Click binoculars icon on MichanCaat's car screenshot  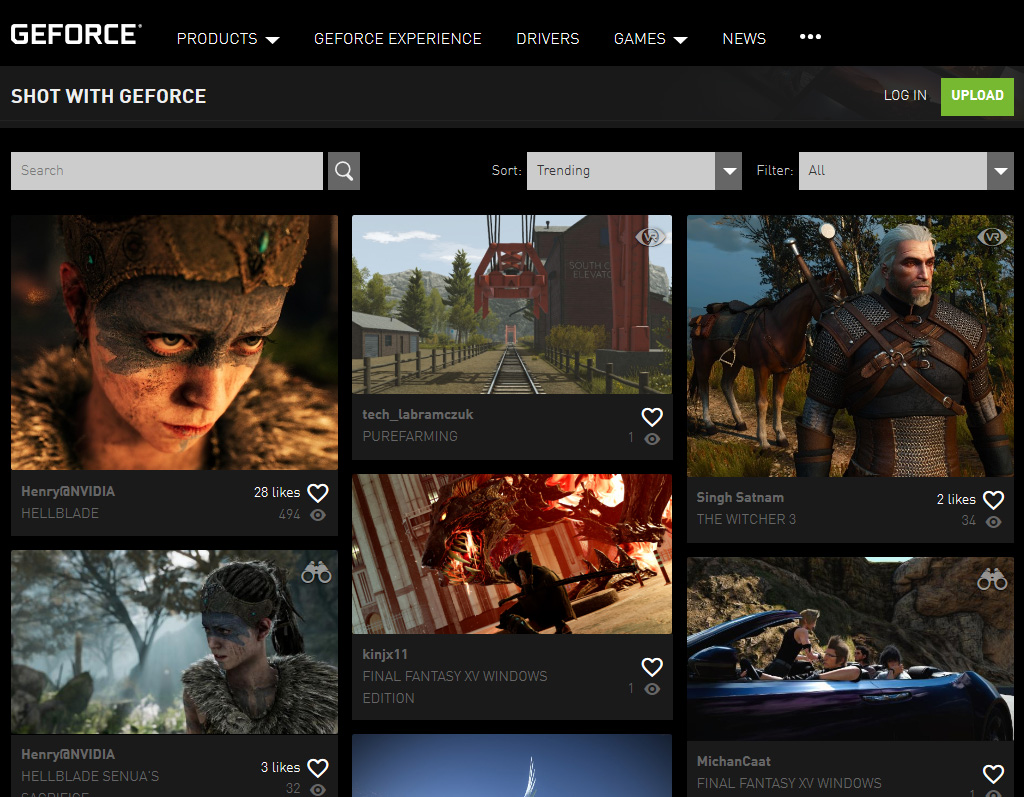pyautogui.click(x=992, y=579)
